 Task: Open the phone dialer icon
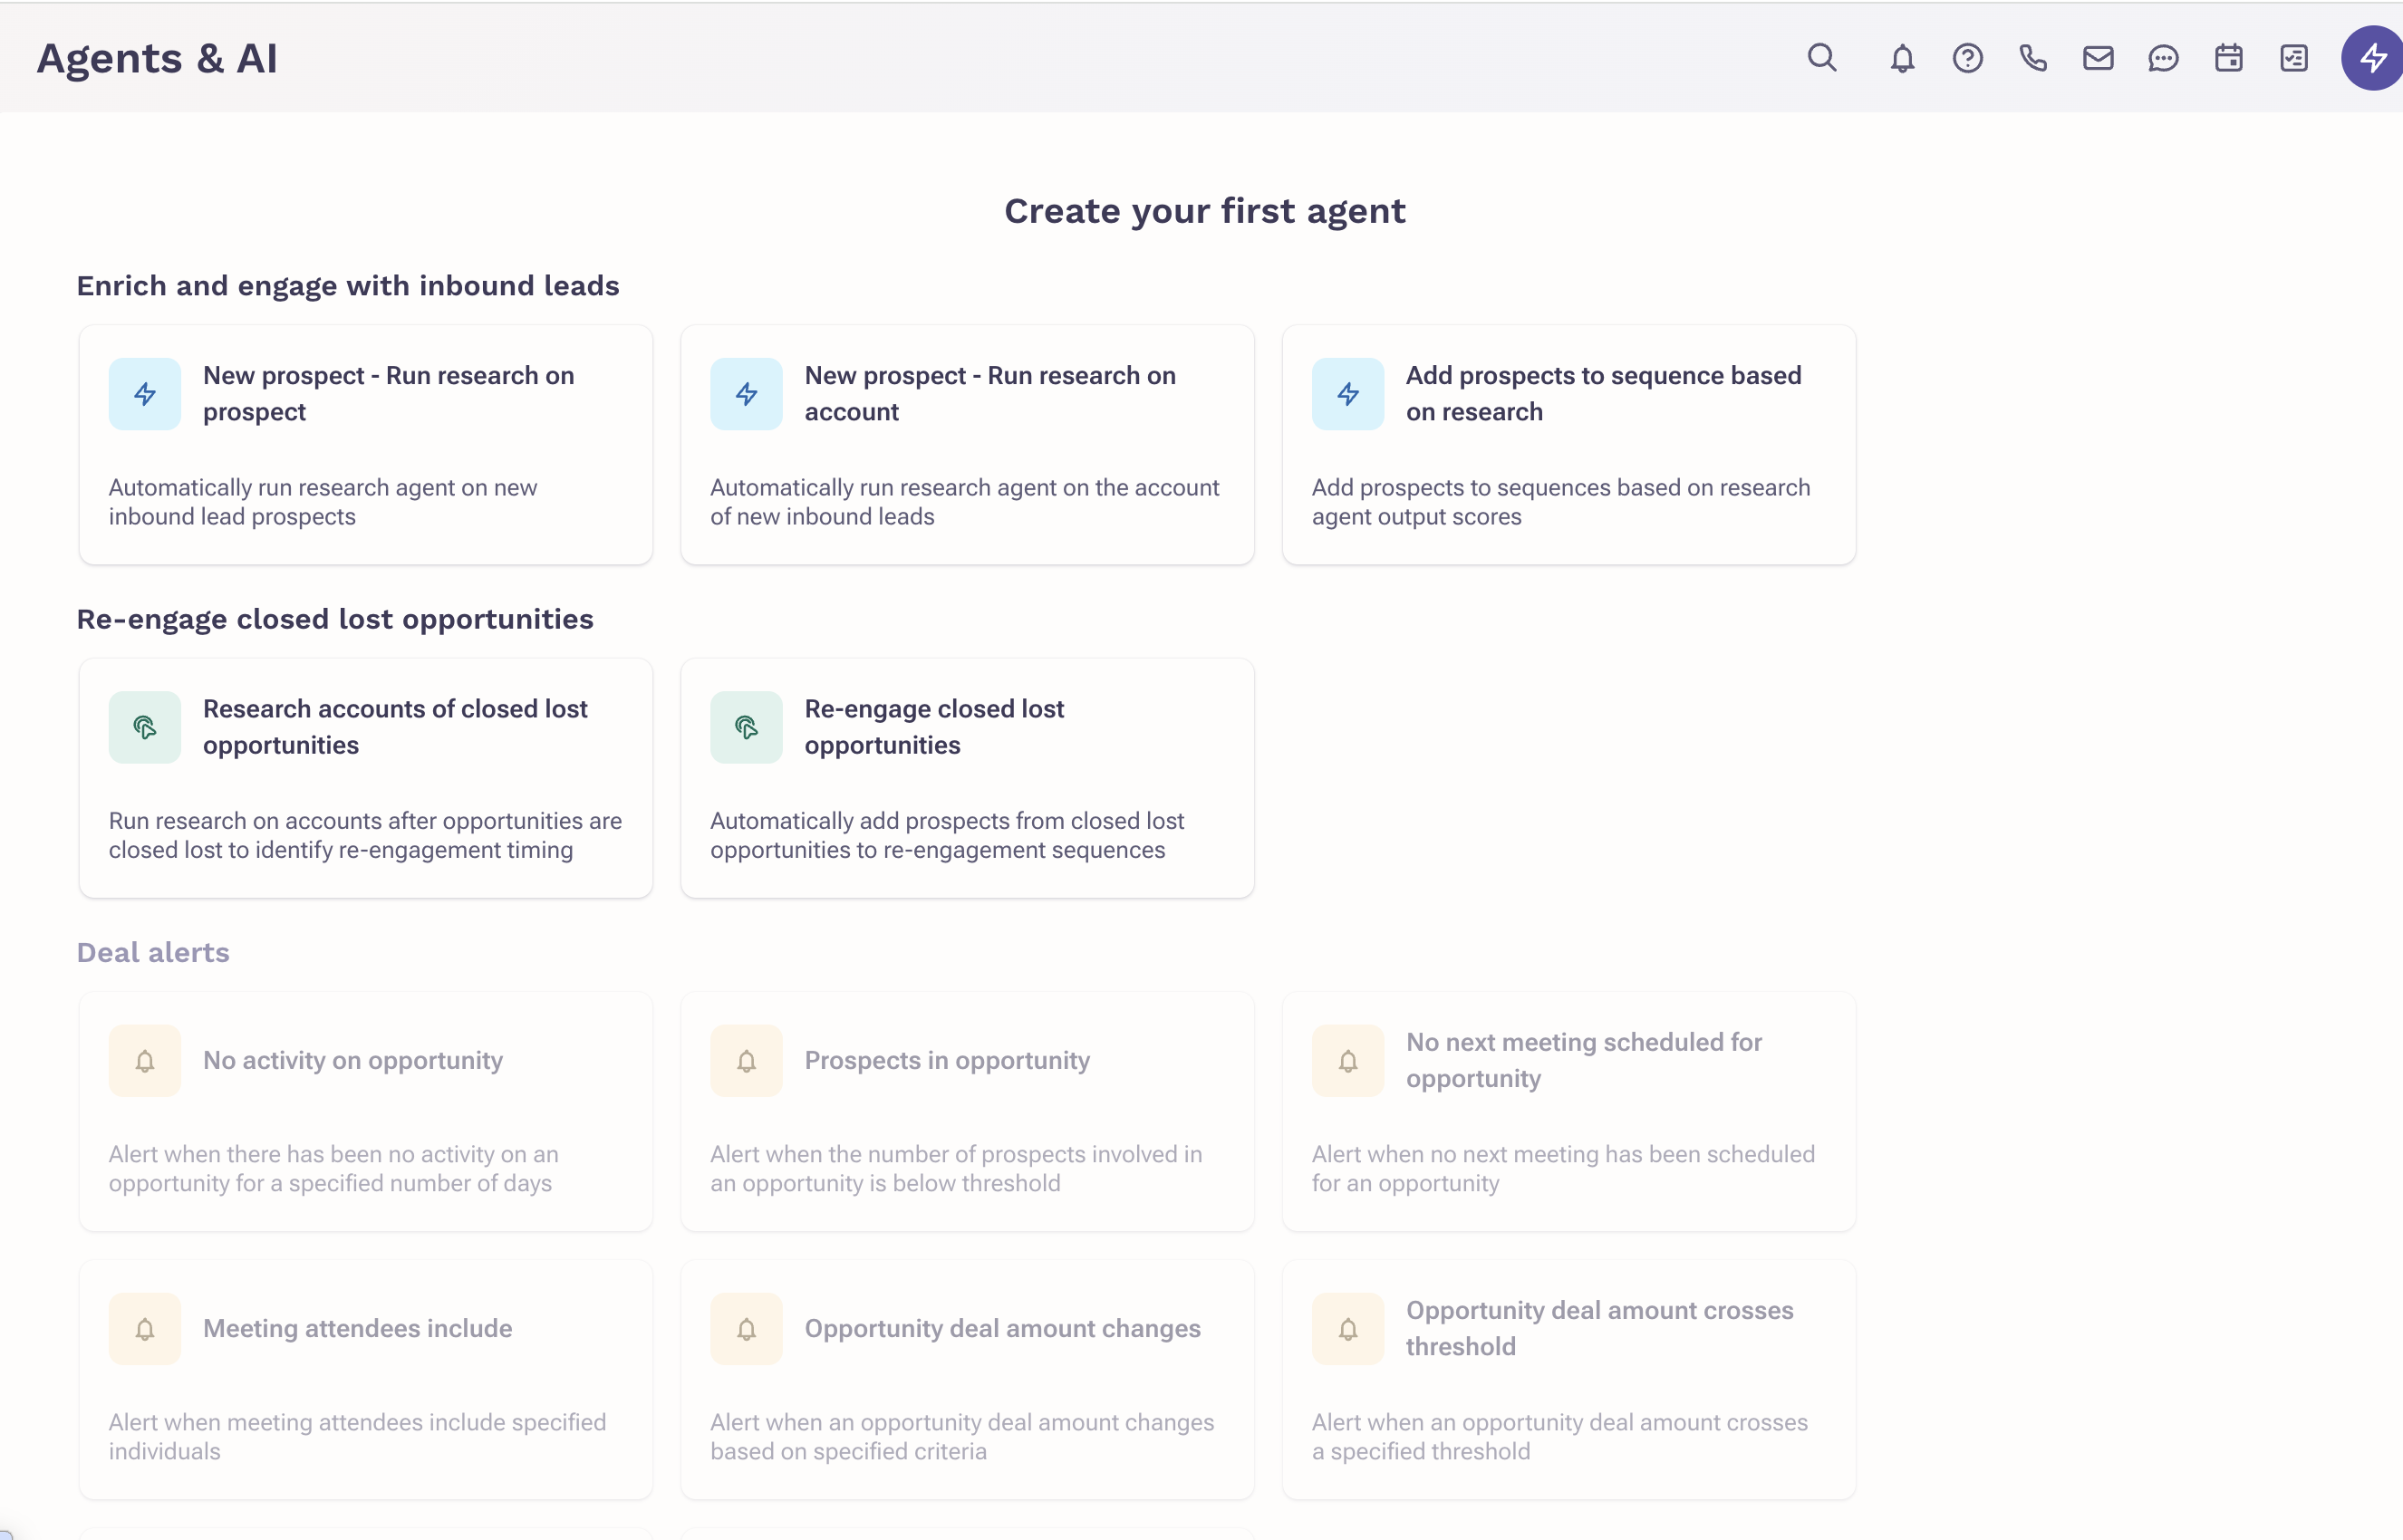(2033, 59)
